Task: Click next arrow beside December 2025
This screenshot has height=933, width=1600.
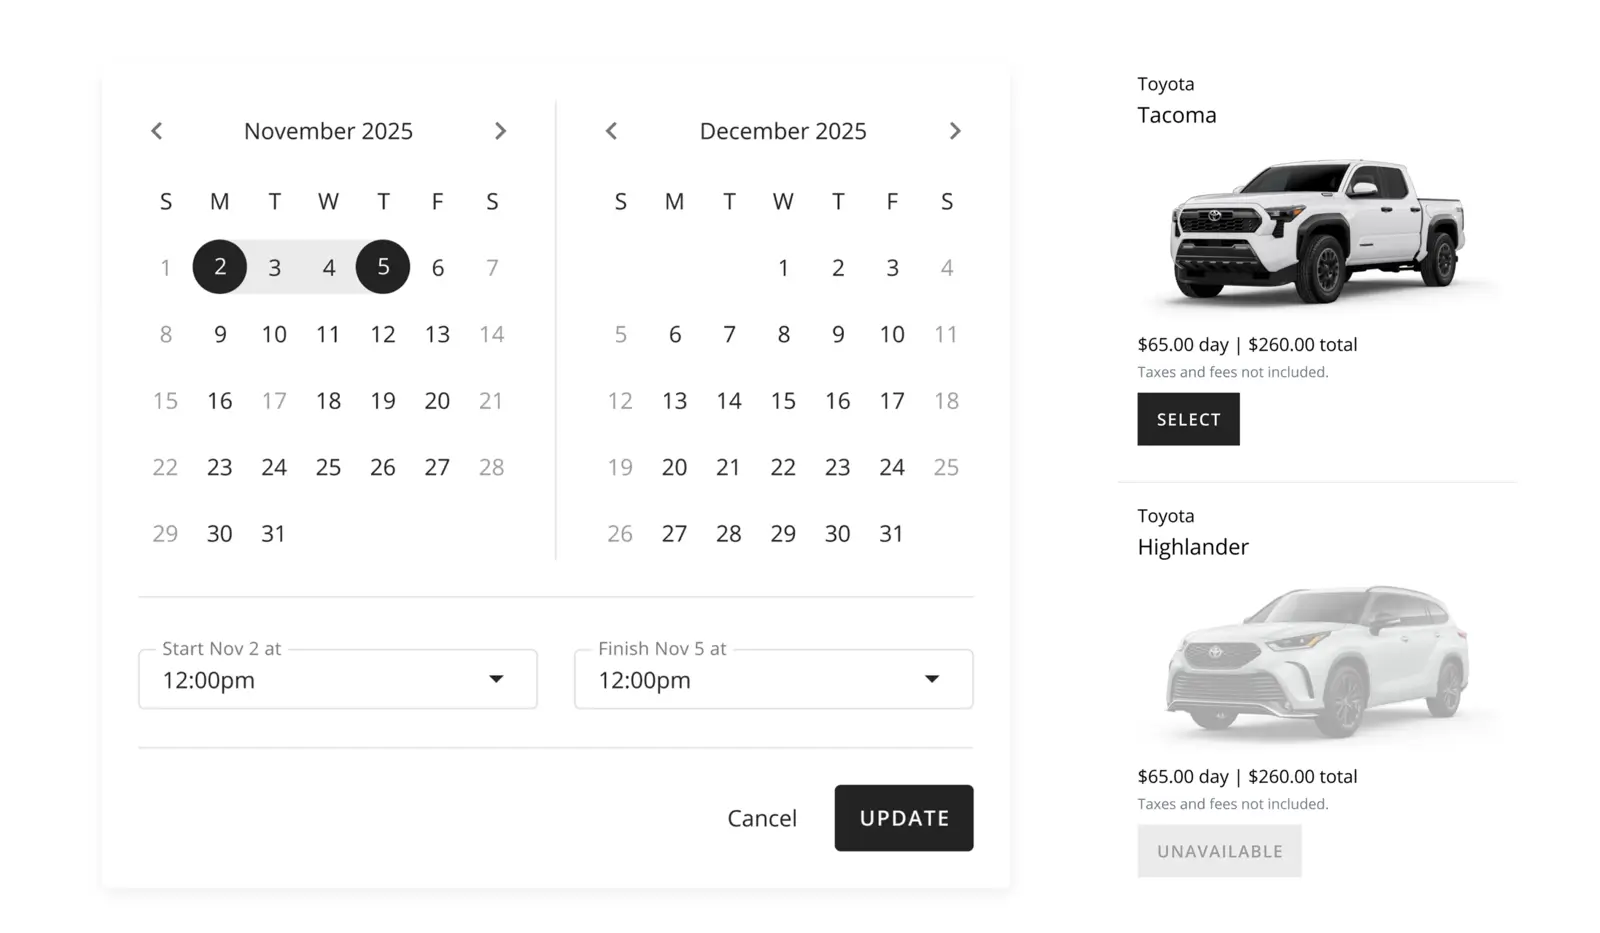Action: pyautogui.click(x=955, y=131)
